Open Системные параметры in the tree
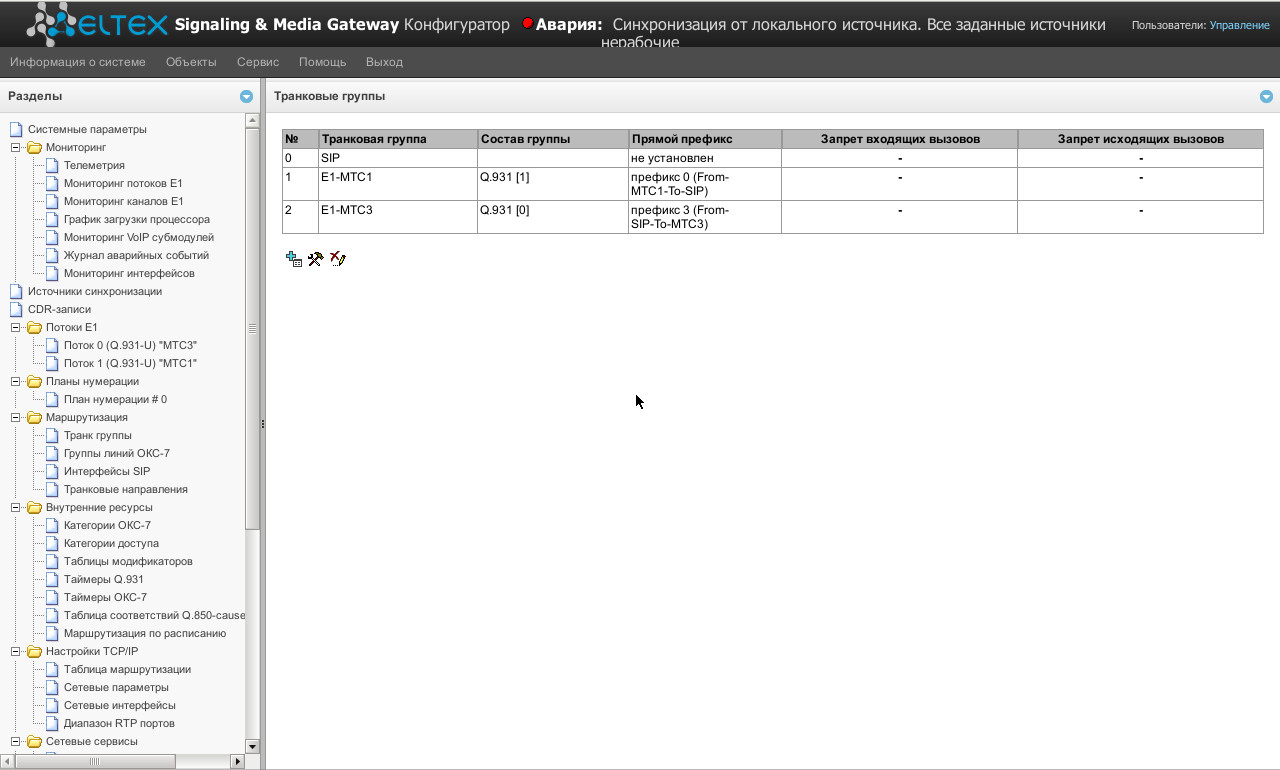This screenshot has width=1280, height=770. click(87, 129)
